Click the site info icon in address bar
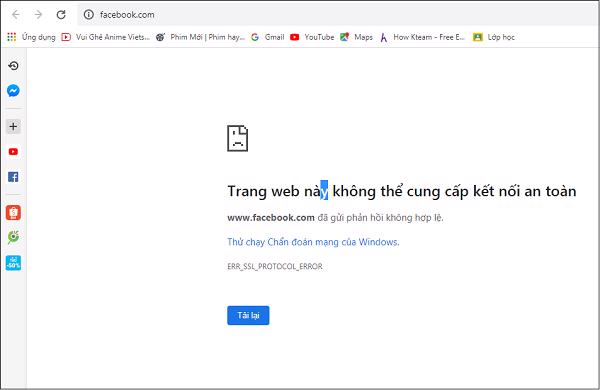600x390 pixels. pos(89,15)
